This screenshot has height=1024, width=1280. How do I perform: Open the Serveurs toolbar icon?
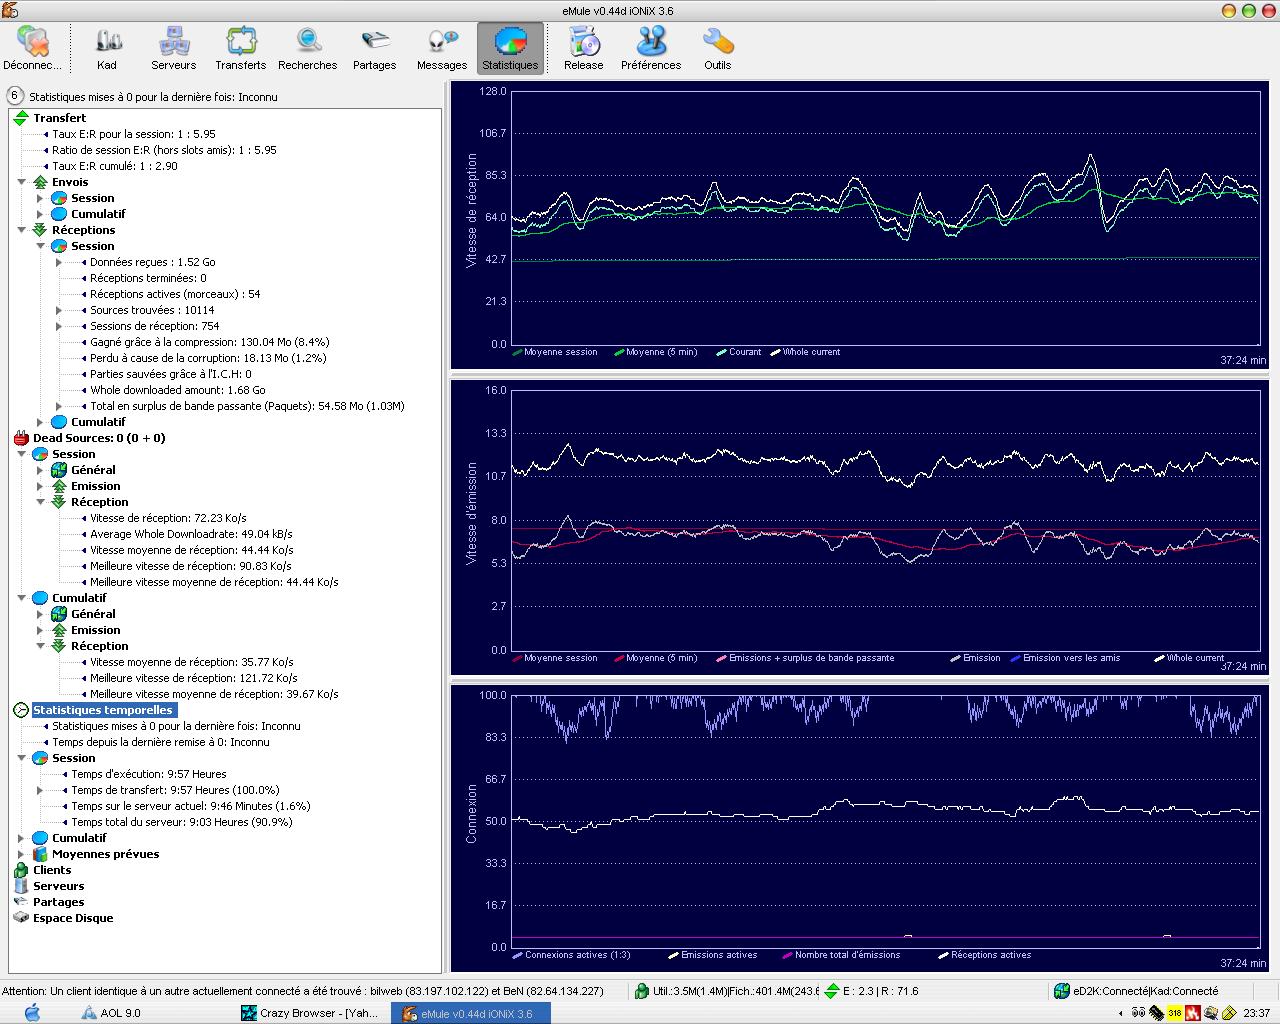coord(174,48)
